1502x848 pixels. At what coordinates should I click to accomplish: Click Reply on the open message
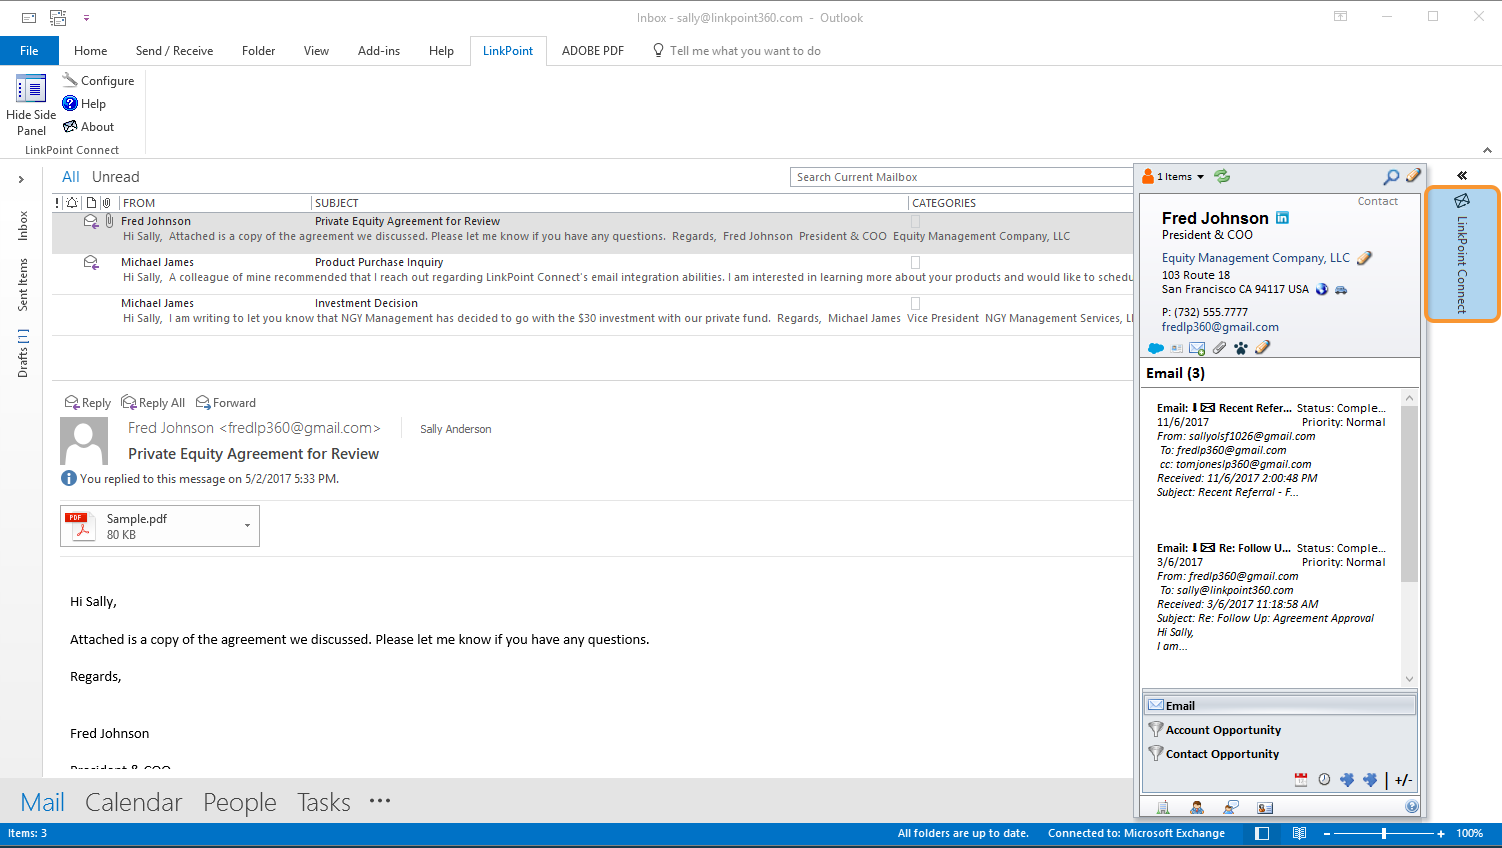pyautogui.click(x=87, y=403)
